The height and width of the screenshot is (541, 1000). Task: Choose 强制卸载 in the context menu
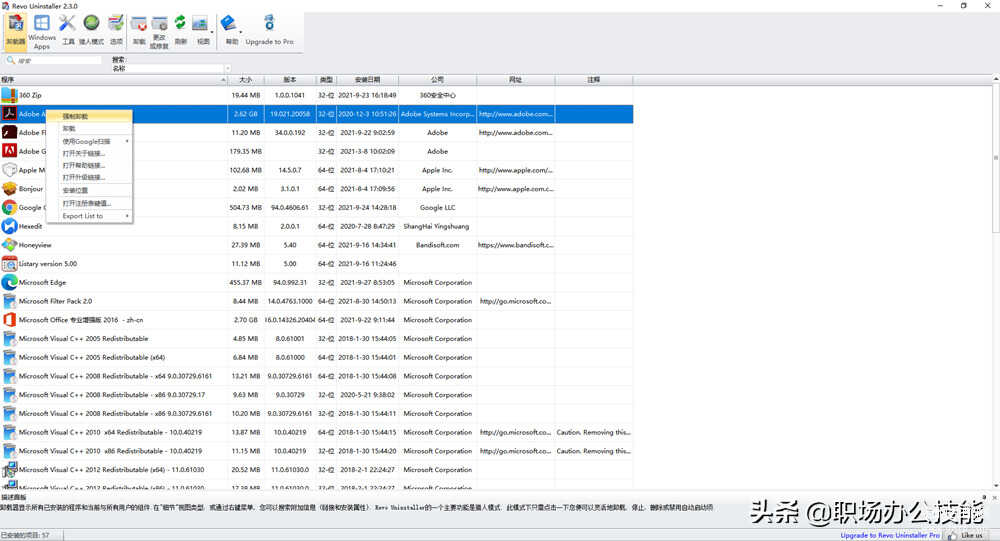[x=76, y=116]
